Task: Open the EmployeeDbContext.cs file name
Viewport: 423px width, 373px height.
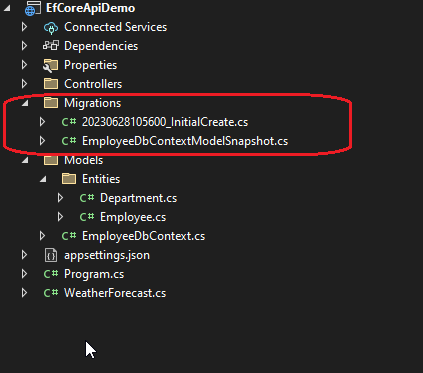Action: (143, 236)
